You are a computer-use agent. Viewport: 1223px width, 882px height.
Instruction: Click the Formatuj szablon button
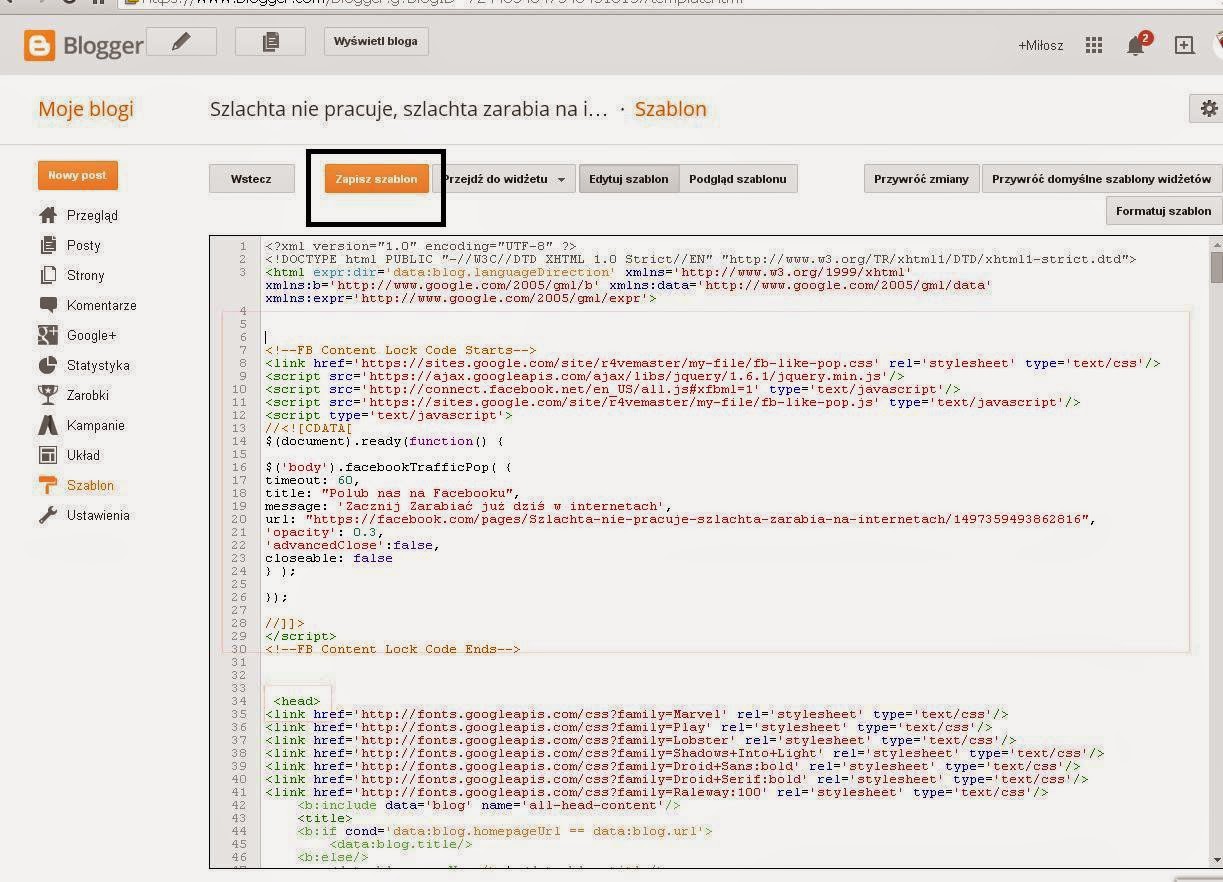(x=1163, y=211)
